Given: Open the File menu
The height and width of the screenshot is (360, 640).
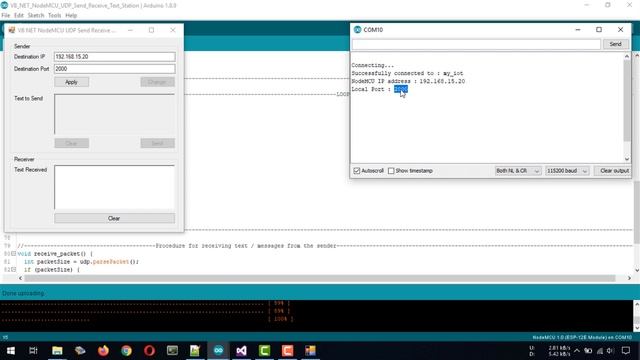Looking at the screenshot, I should tap(6, 16).
